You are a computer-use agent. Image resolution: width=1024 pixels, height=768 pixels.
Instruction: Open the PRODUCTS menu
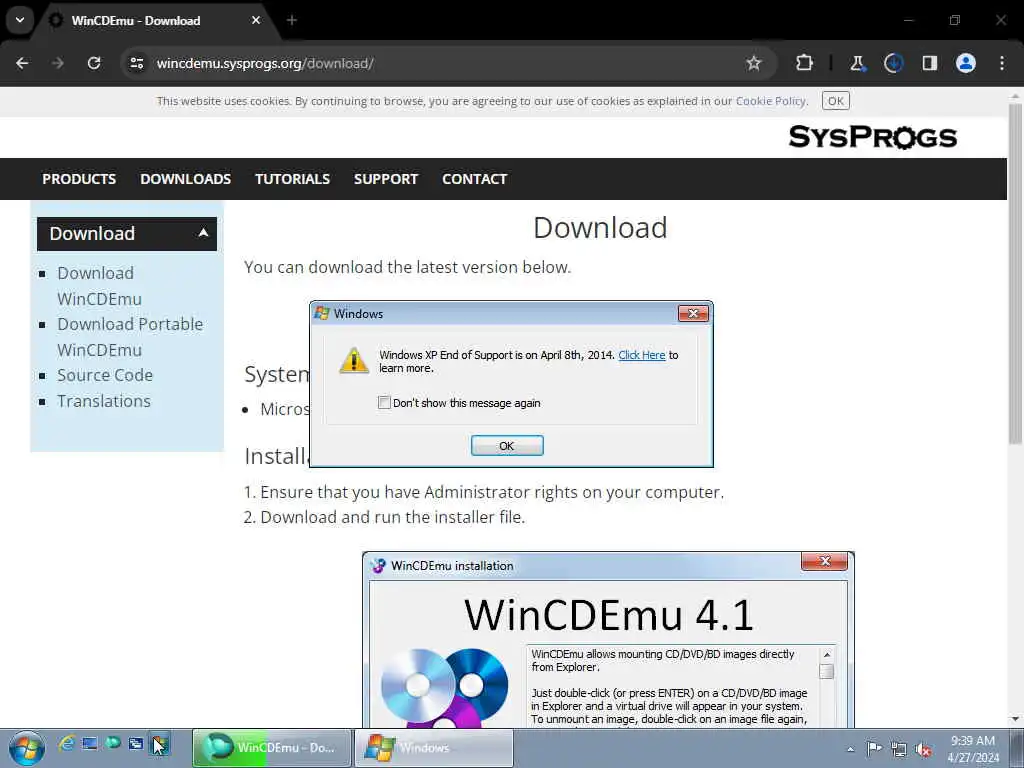79,179
